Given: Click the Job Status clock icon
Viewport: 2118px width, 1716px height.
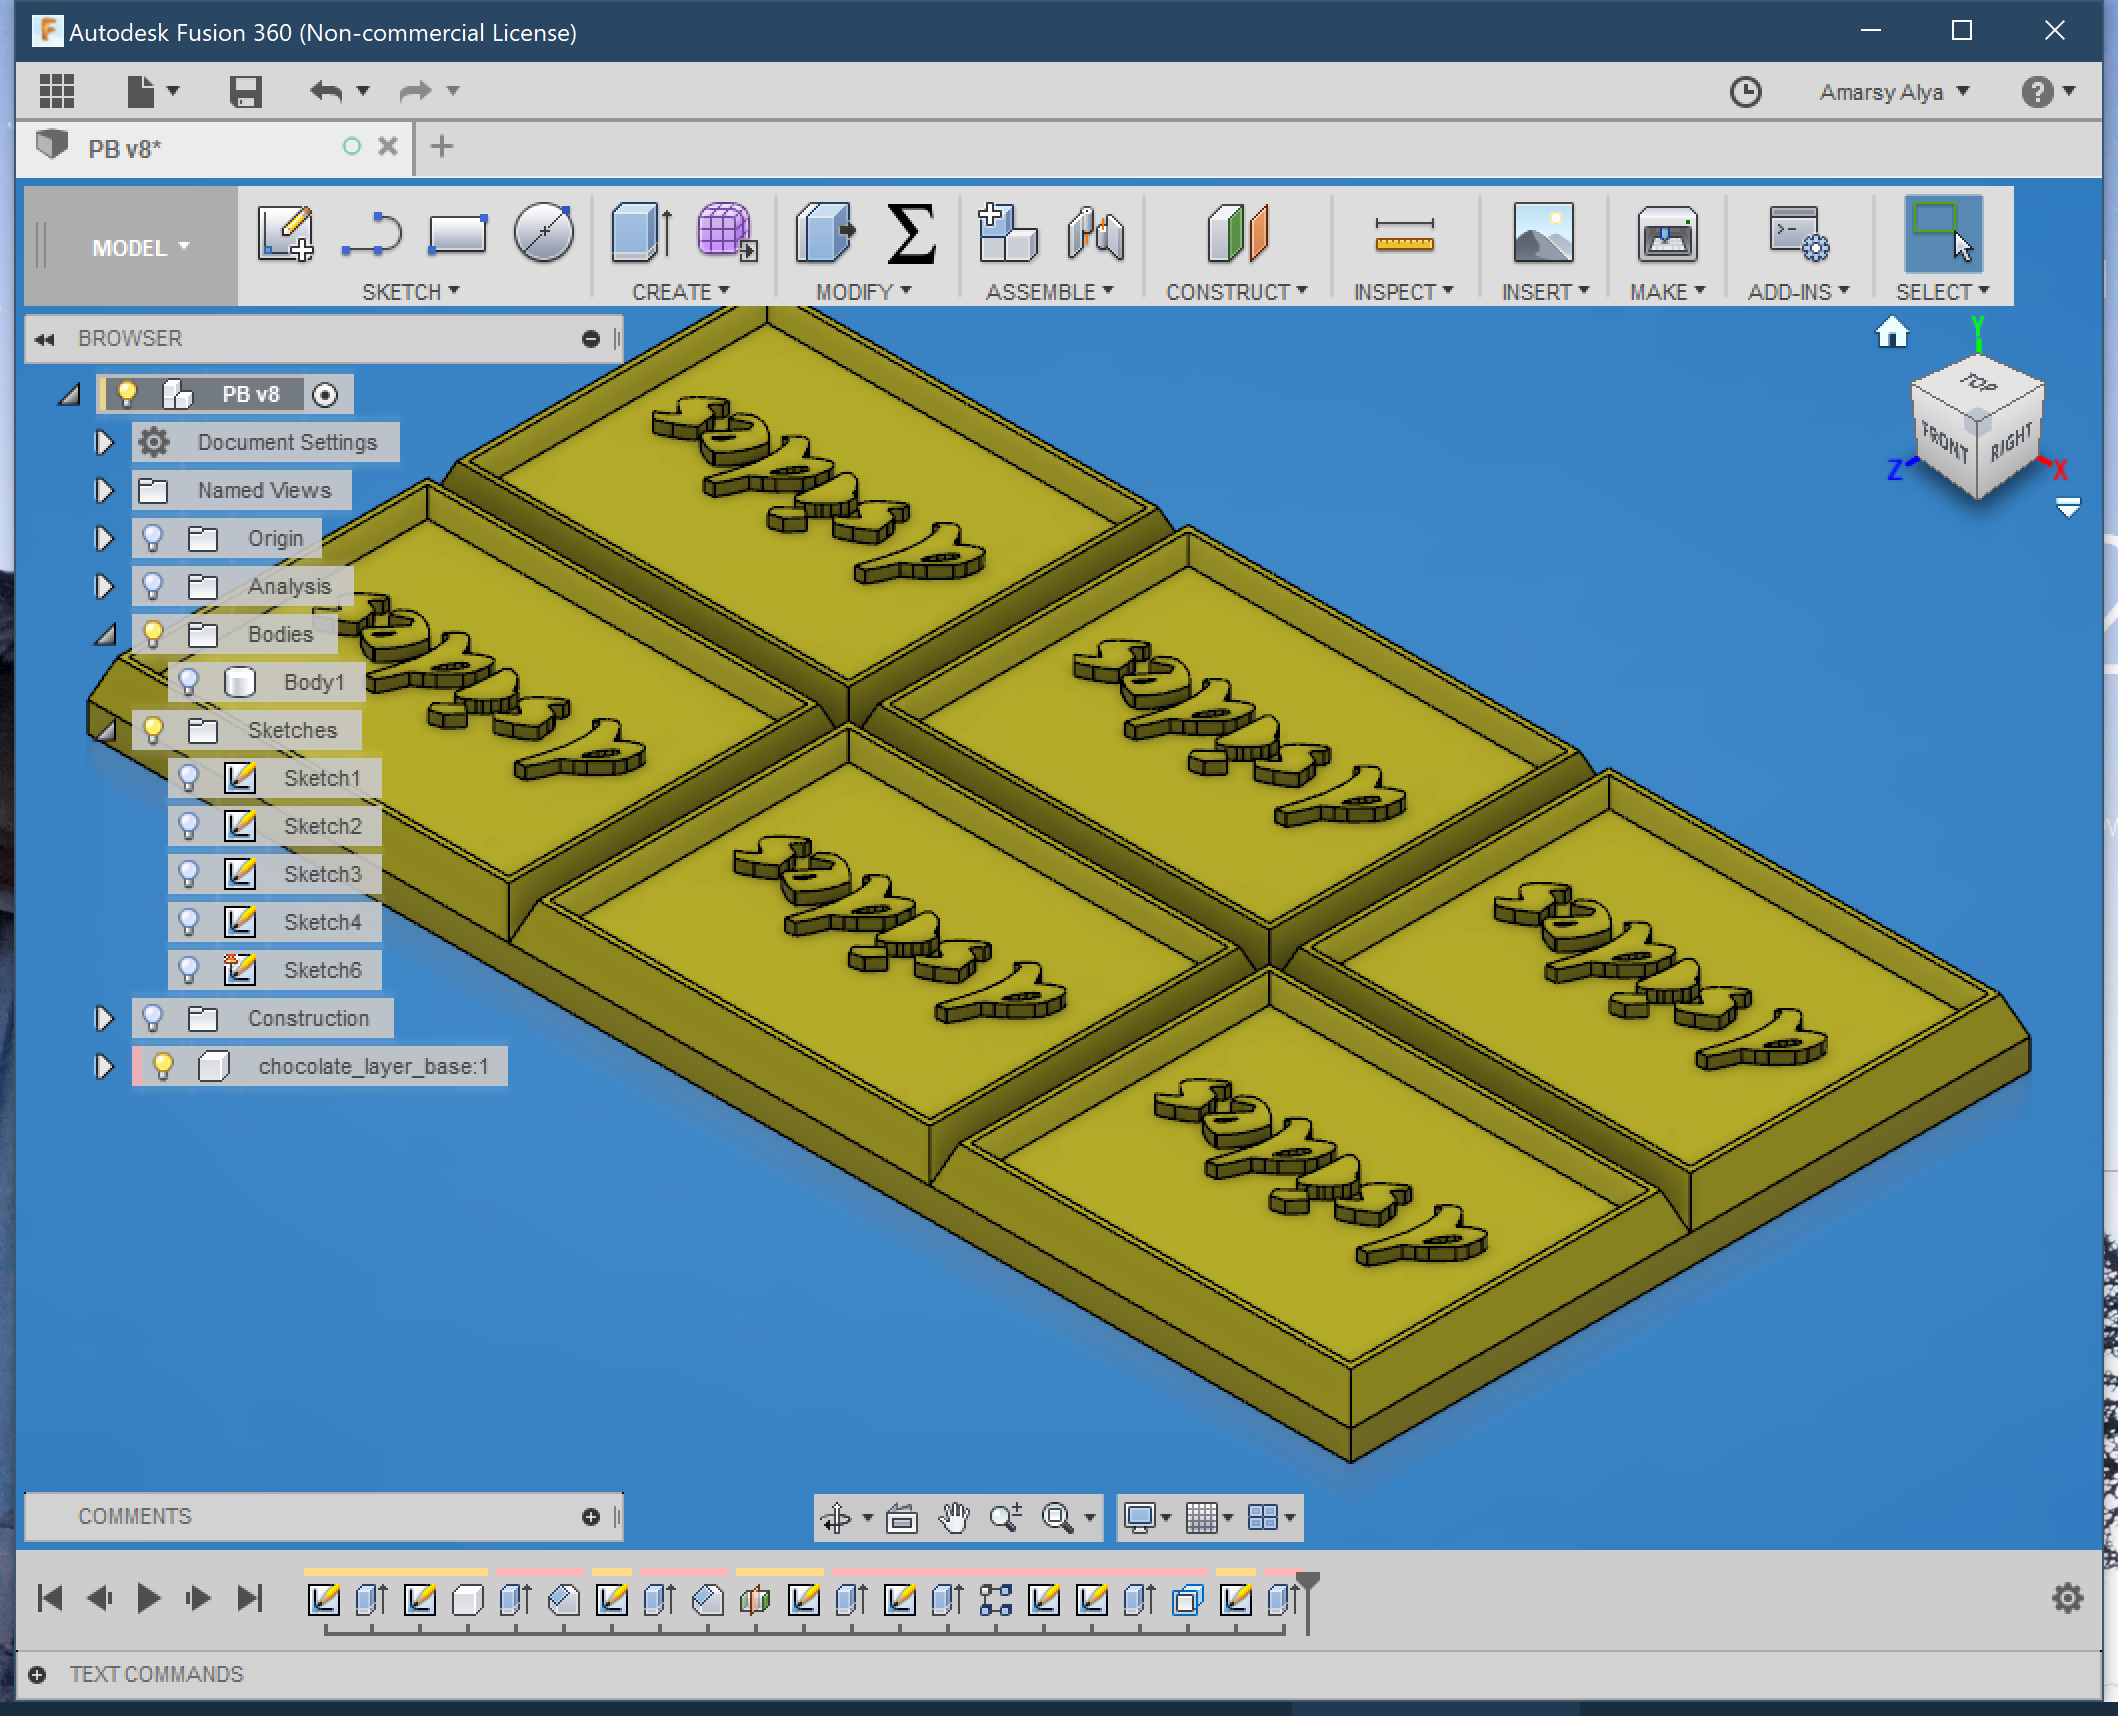Looking at the screenshot, I should coord(1745,92).
